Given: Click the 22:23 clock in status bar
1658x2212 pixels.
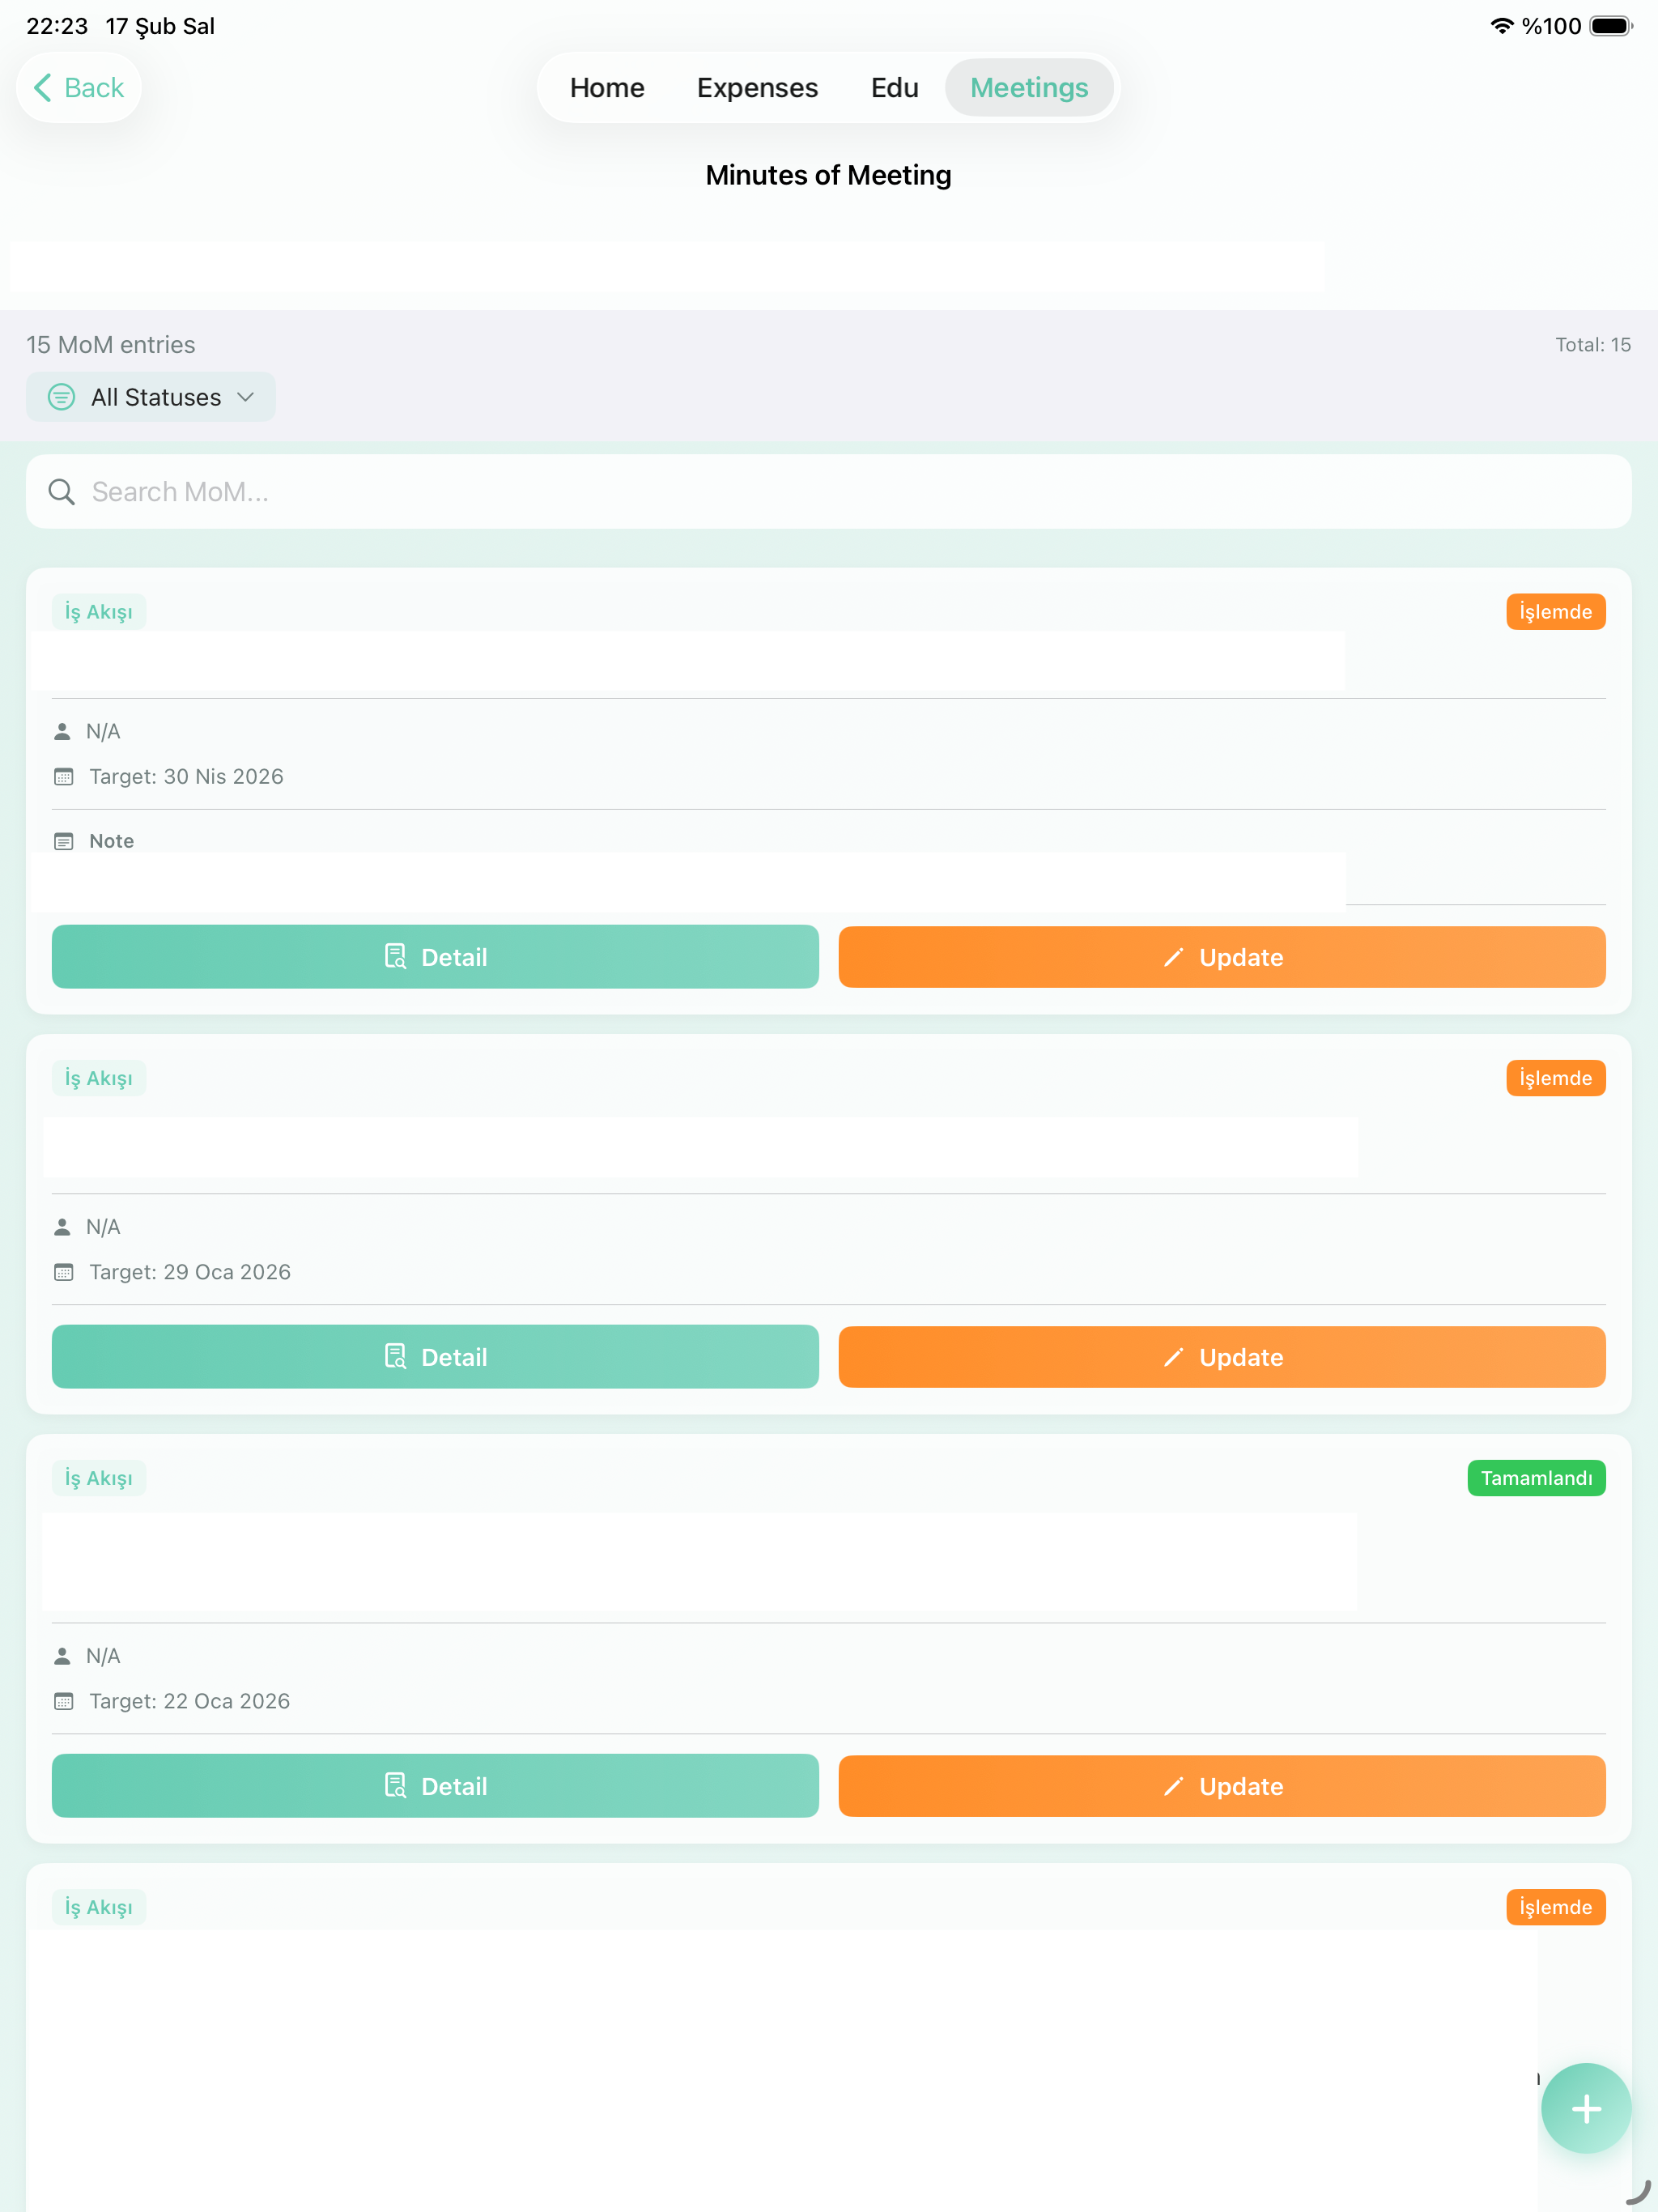Looking at the screenshot, I should coord(57,26).
